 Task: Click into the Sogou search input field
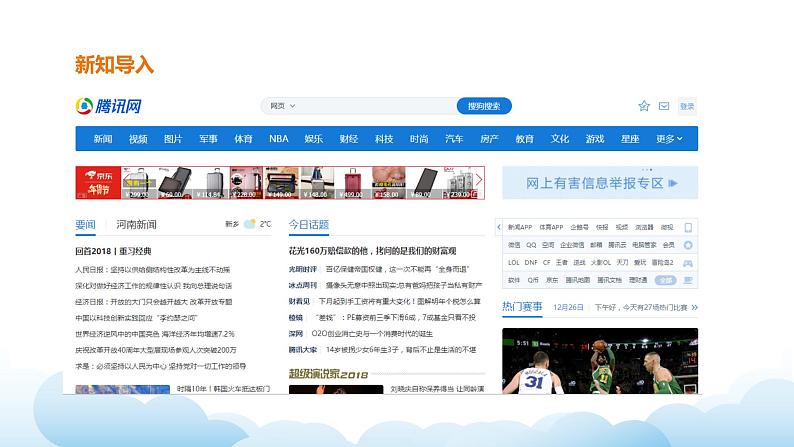point(376,106)
